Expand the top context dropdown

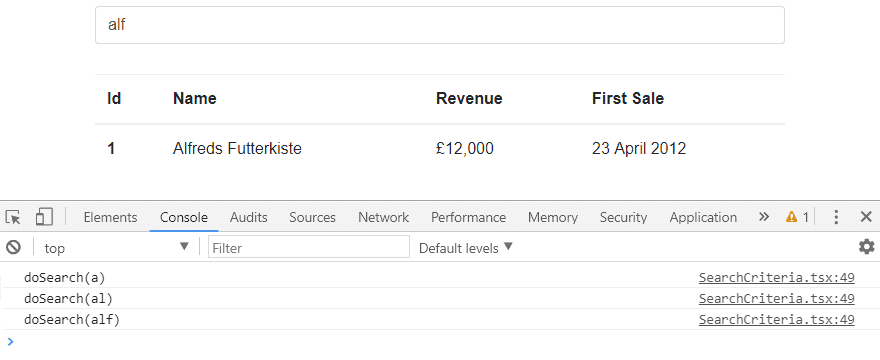click(x=117, y=248)
